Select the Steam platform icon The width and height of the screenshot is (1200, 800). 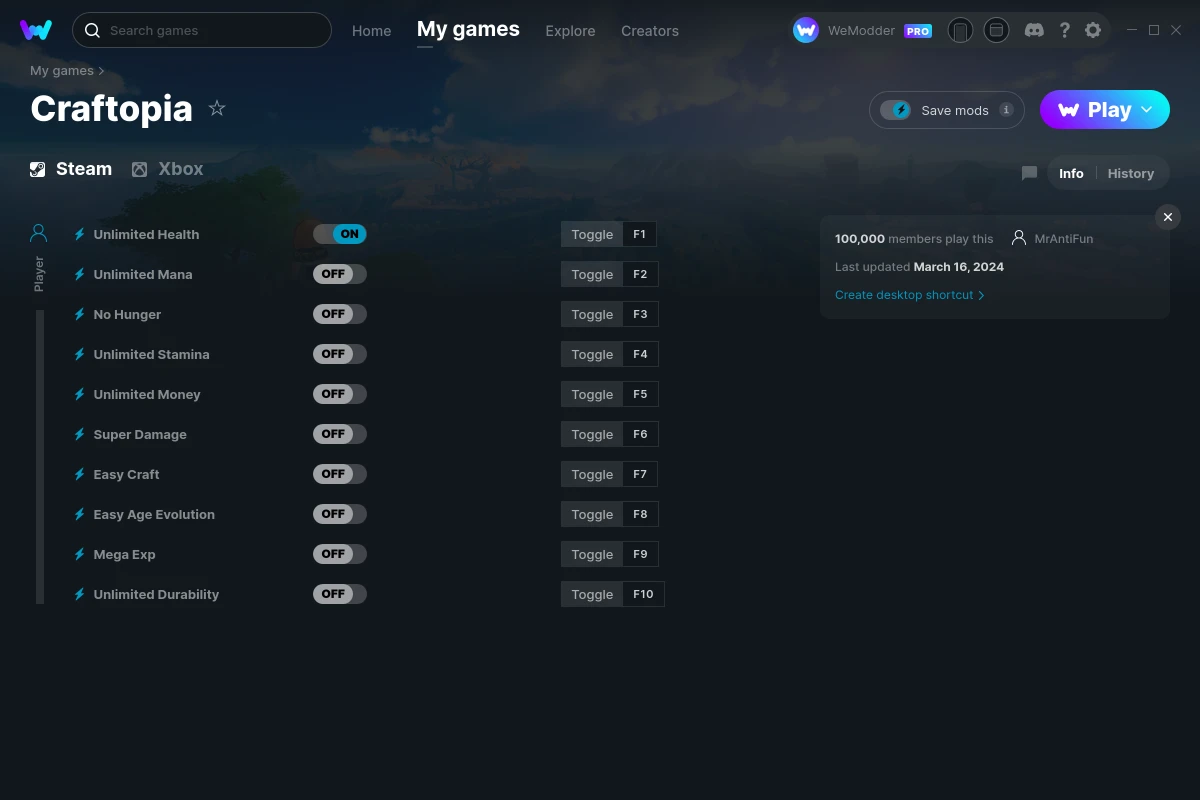(38, 169)
